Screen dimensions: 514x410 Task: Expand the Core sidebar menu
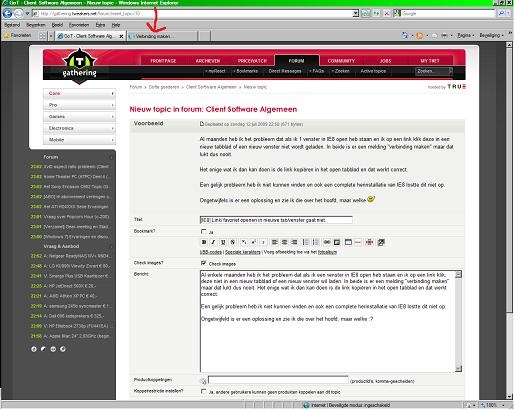tap(79, 93)
